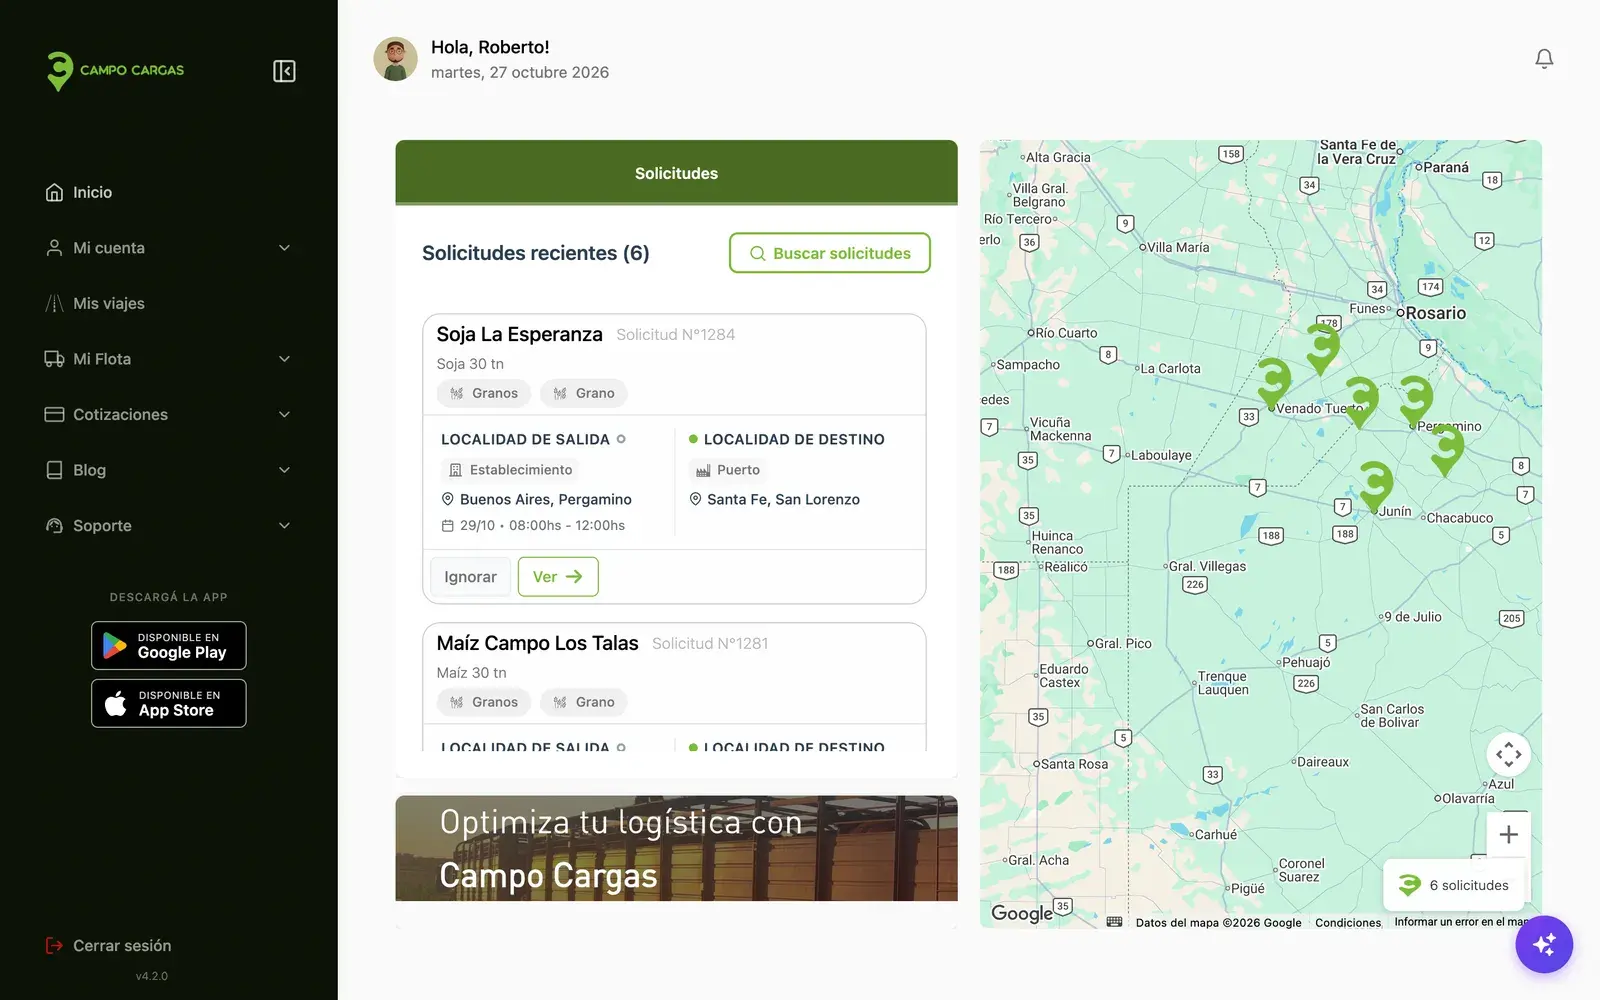Click the Mi cuenta user icon
Image resolution: width=1600 pixels, height=1000 pixels.
click(54, 248)
